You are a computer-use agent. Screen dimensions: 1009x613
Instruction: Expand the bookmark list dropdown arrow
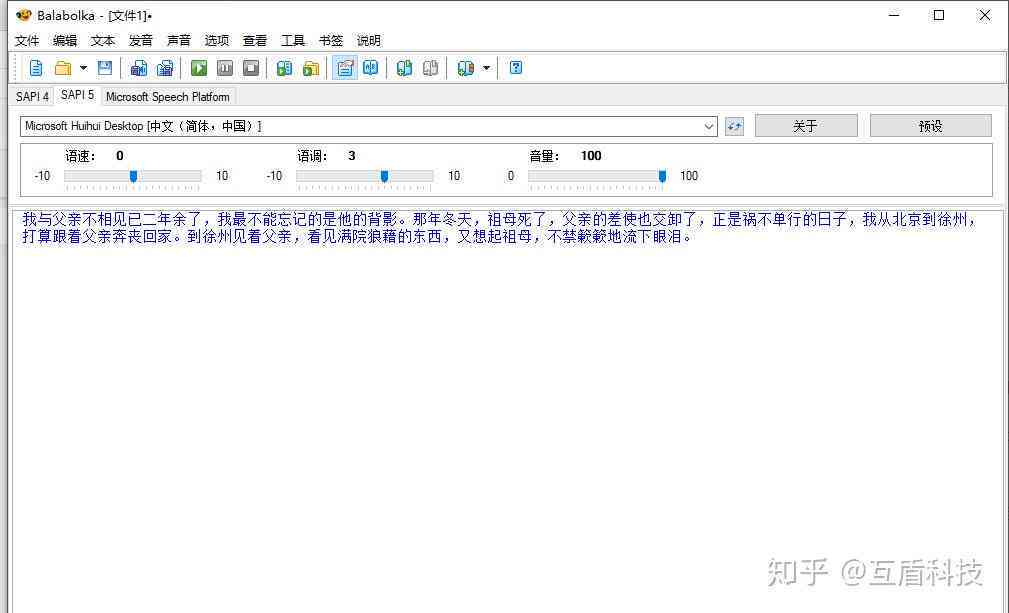[x=486, y=68]
